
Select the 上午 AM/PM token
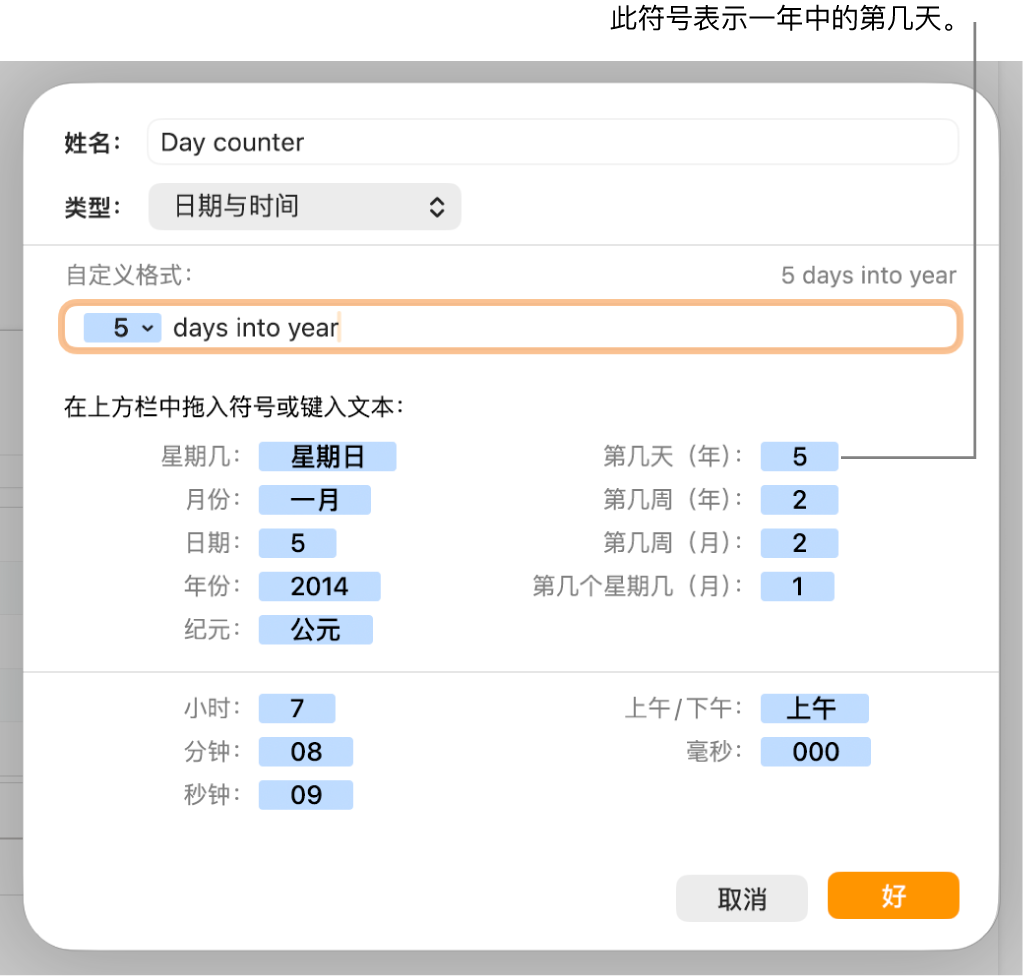pyautogui.click(x=815, y=708)
